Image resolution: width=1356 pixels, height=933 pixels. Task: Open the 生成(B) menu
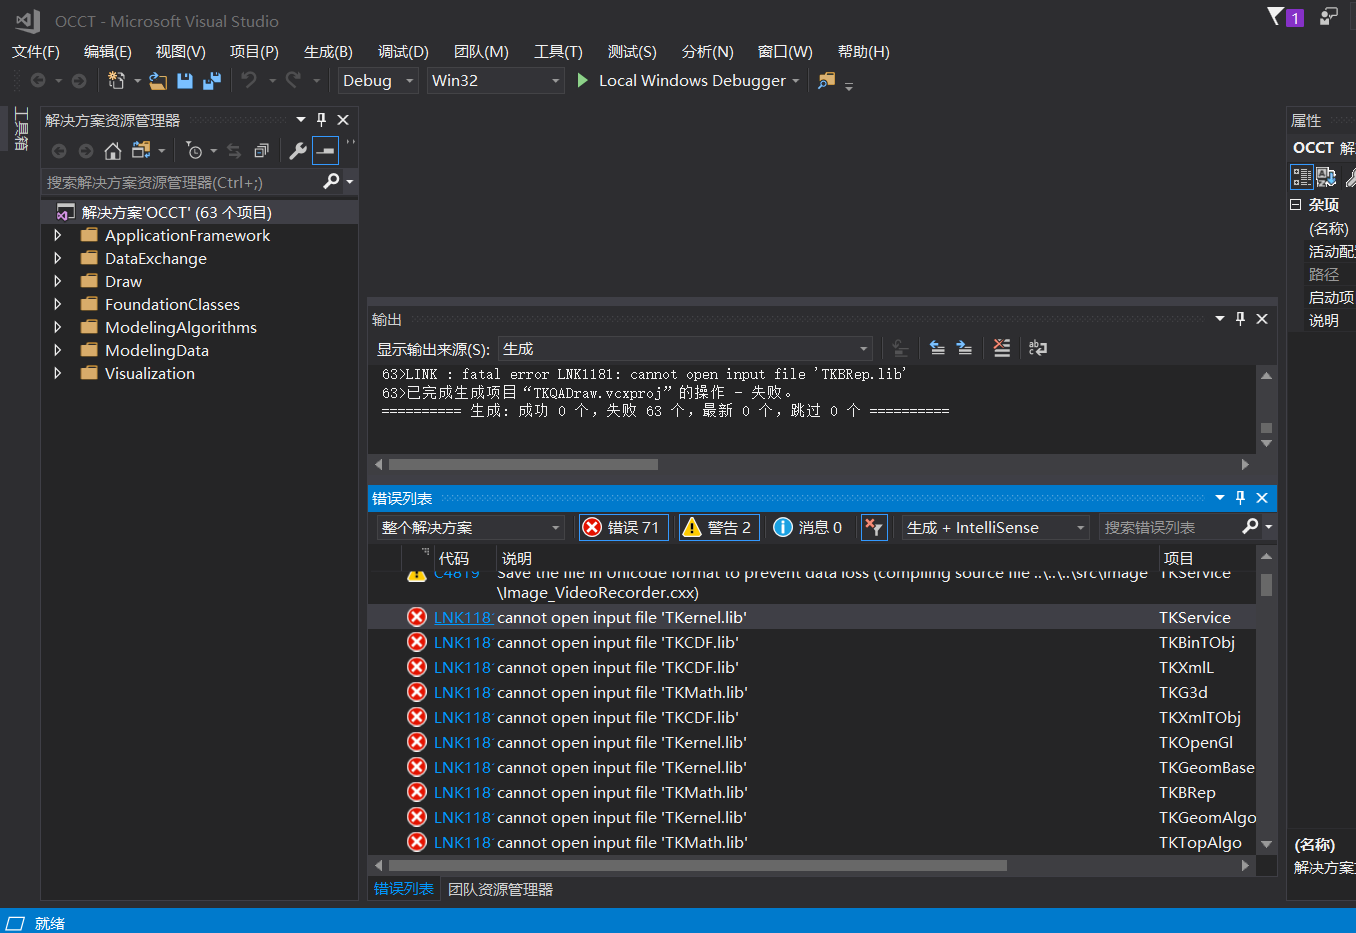pyautogui.click(x=328, y=51)
